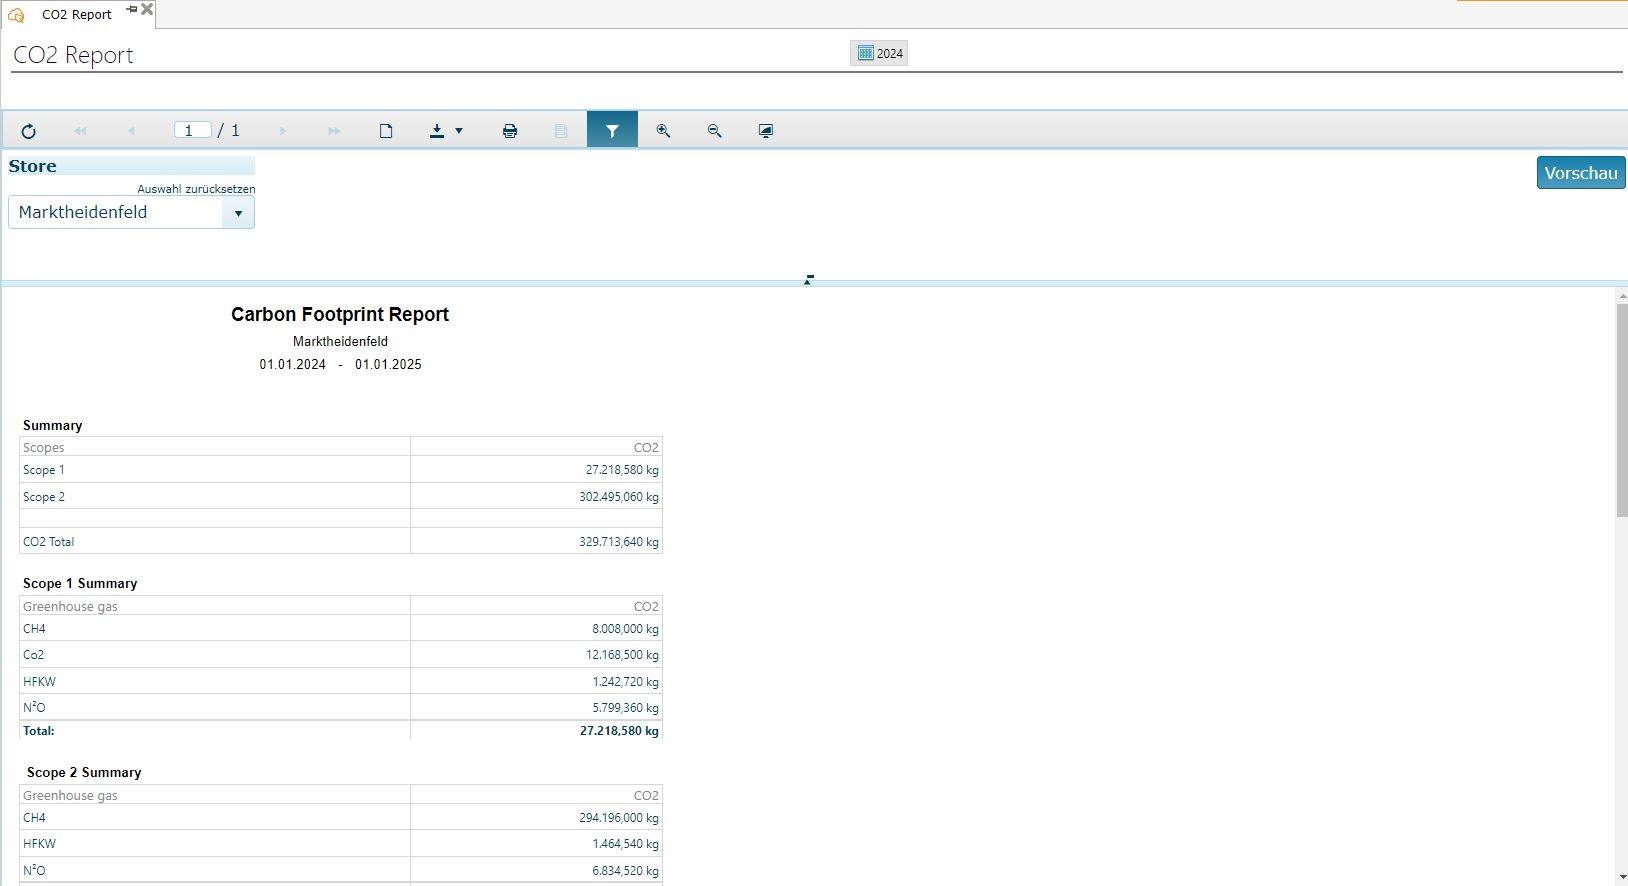This screenshot has width=1628, height=886.
Task: Click the blank page icon in toolbar
Action: coord(386,131)
